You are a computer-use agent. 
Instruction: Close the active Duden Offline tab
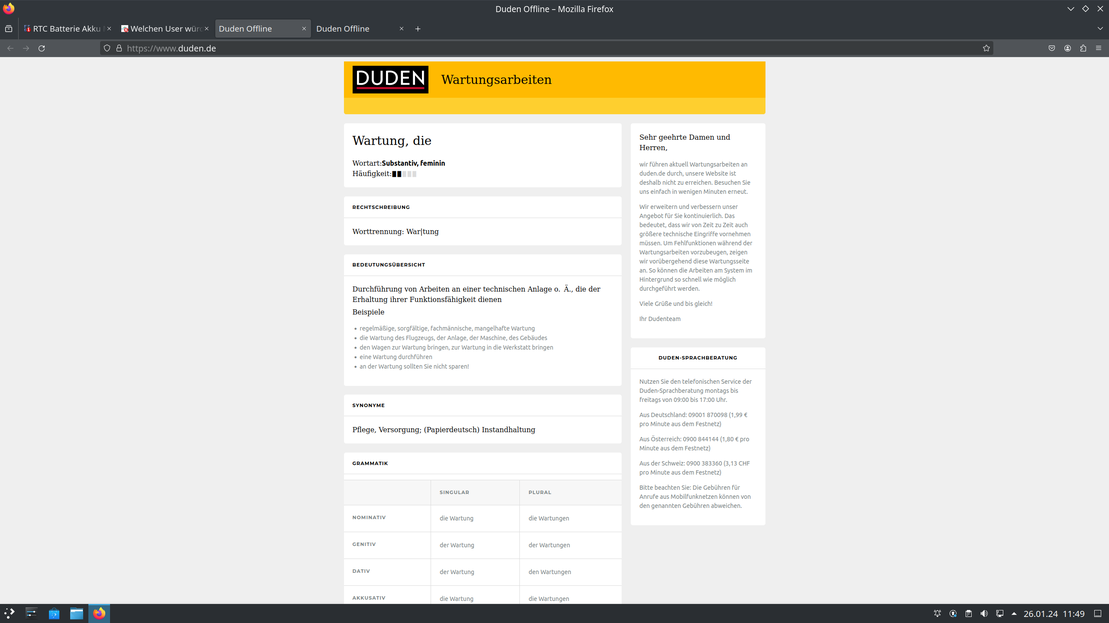coord(304,29)
